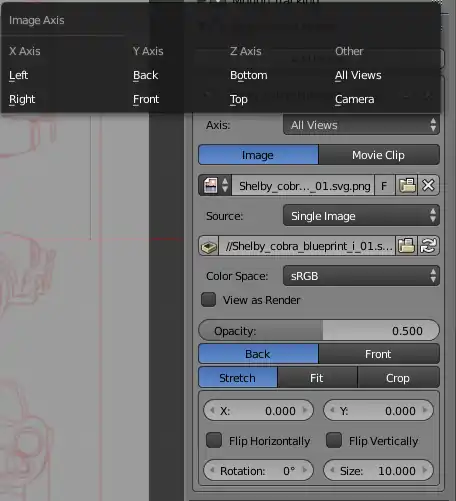Open the Color Space sRGB dropdown

click(361, 276)
